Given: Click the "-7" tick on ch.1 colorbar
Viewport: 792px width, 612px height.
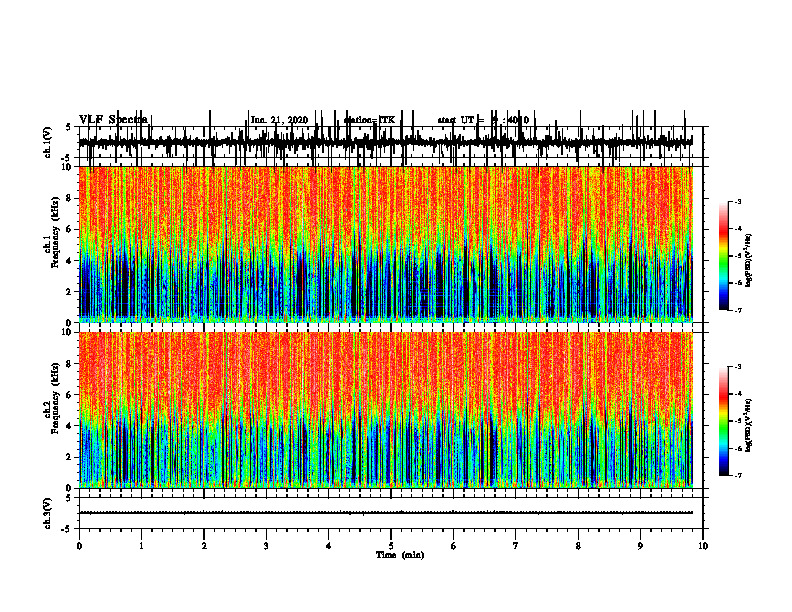Looking at the screenshot, I should pyautogui.click(x=738, y=310).
